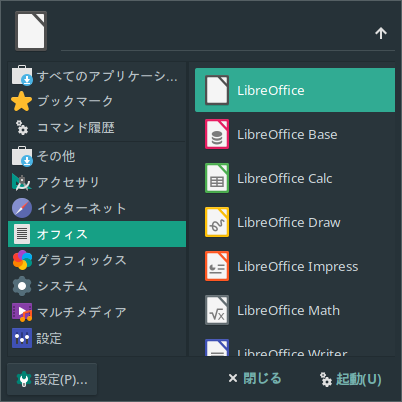402x402 pixels.
Task: Click the star icon beside ブックマーク
Action: (22, 101)
